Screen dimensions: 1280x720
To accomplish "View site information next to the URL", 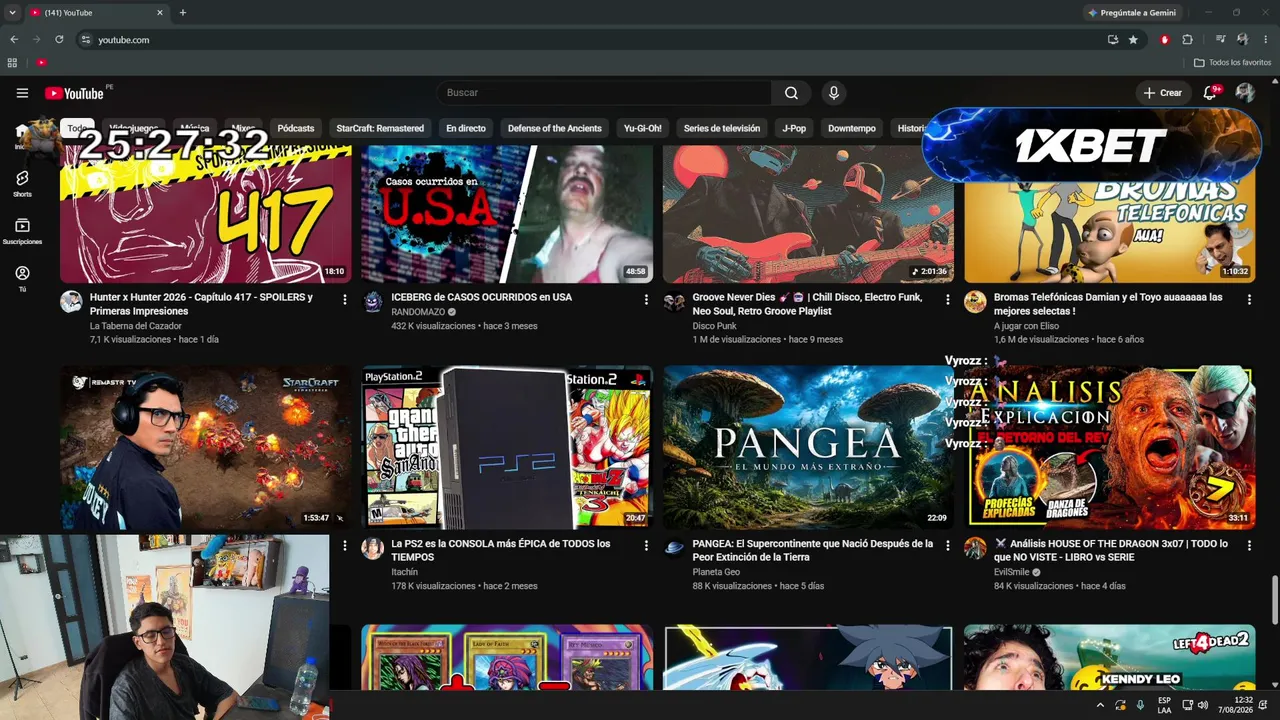I will (x=86, y=40).
